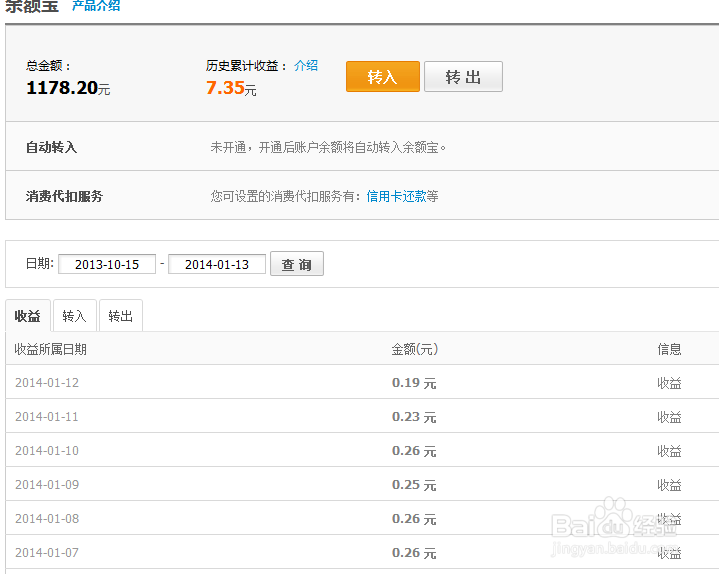Open the 介绍 link next to 历史累计收益
Image resolution: width=719 pixels, height=574 pixels.
coord(306,66)
